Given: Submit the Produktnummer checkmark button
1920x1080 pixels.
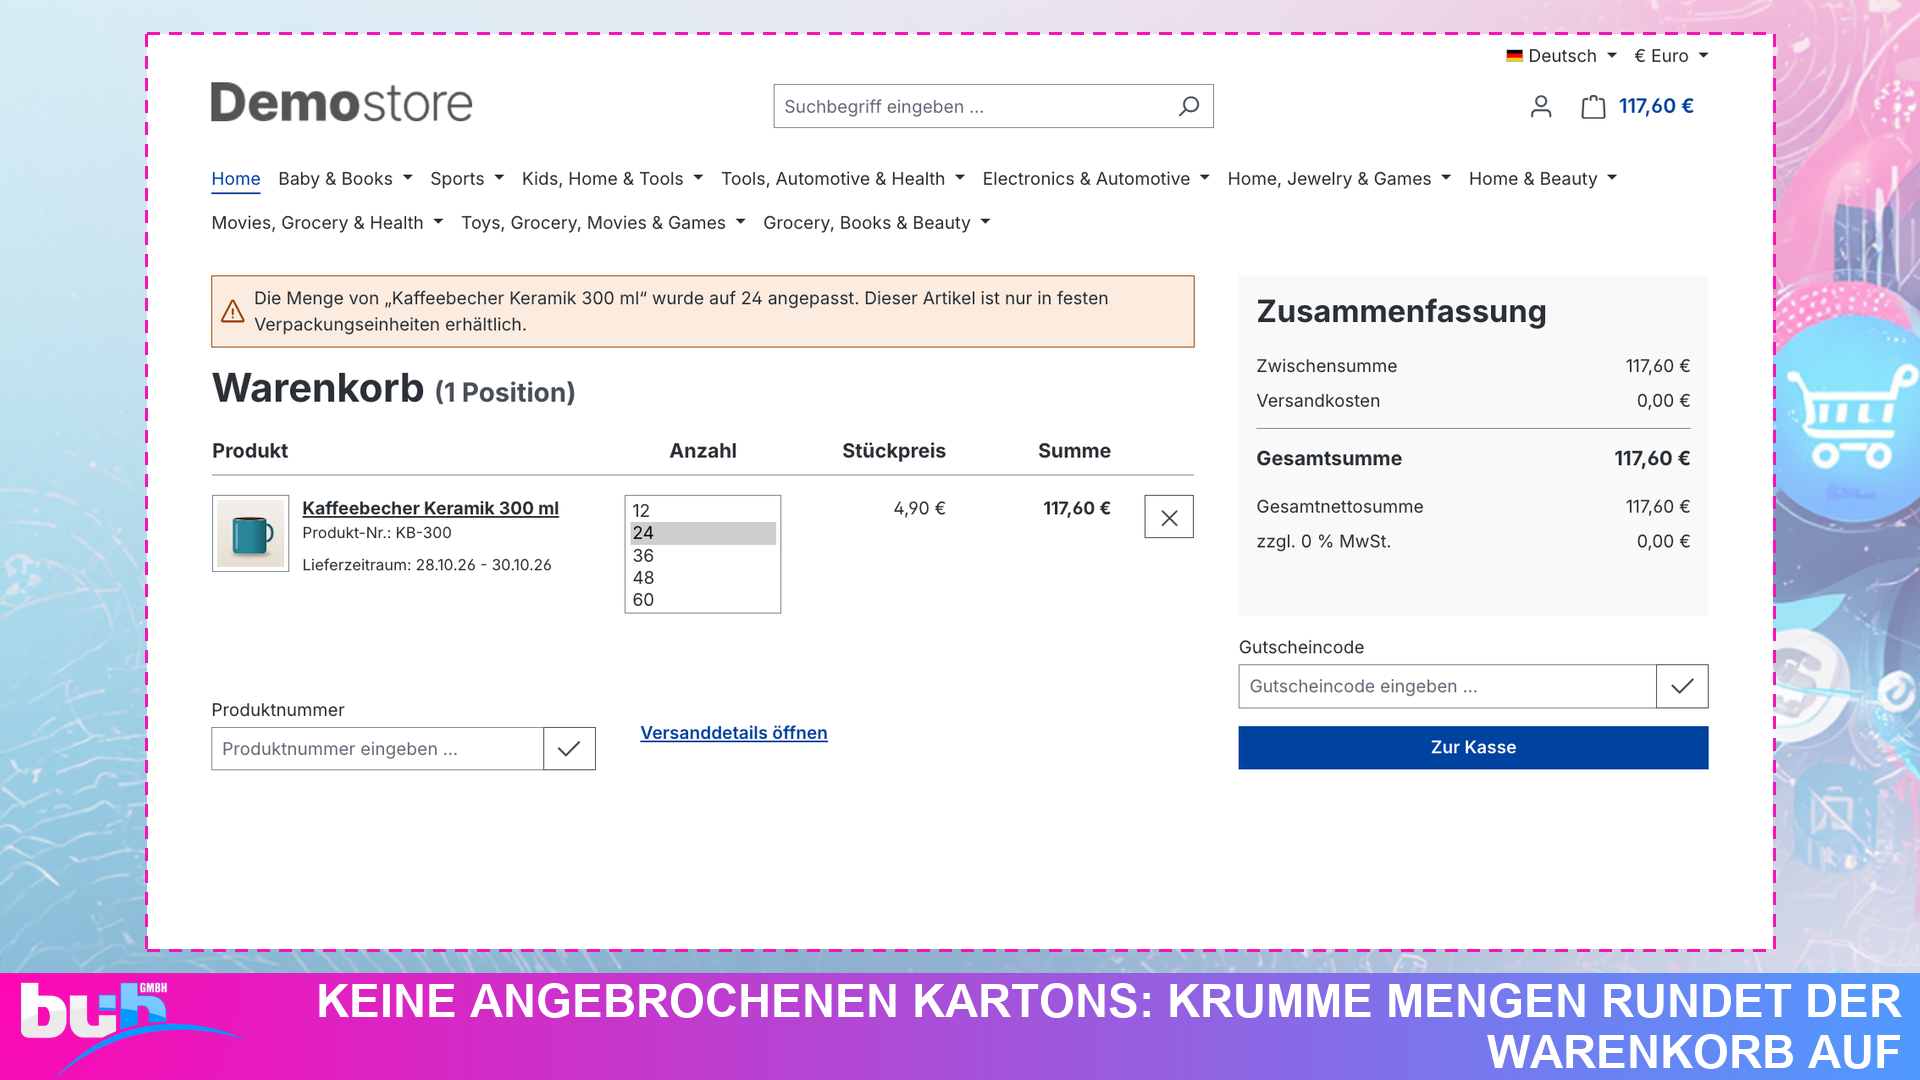Looking at the screenshot, I should point(569,749).
